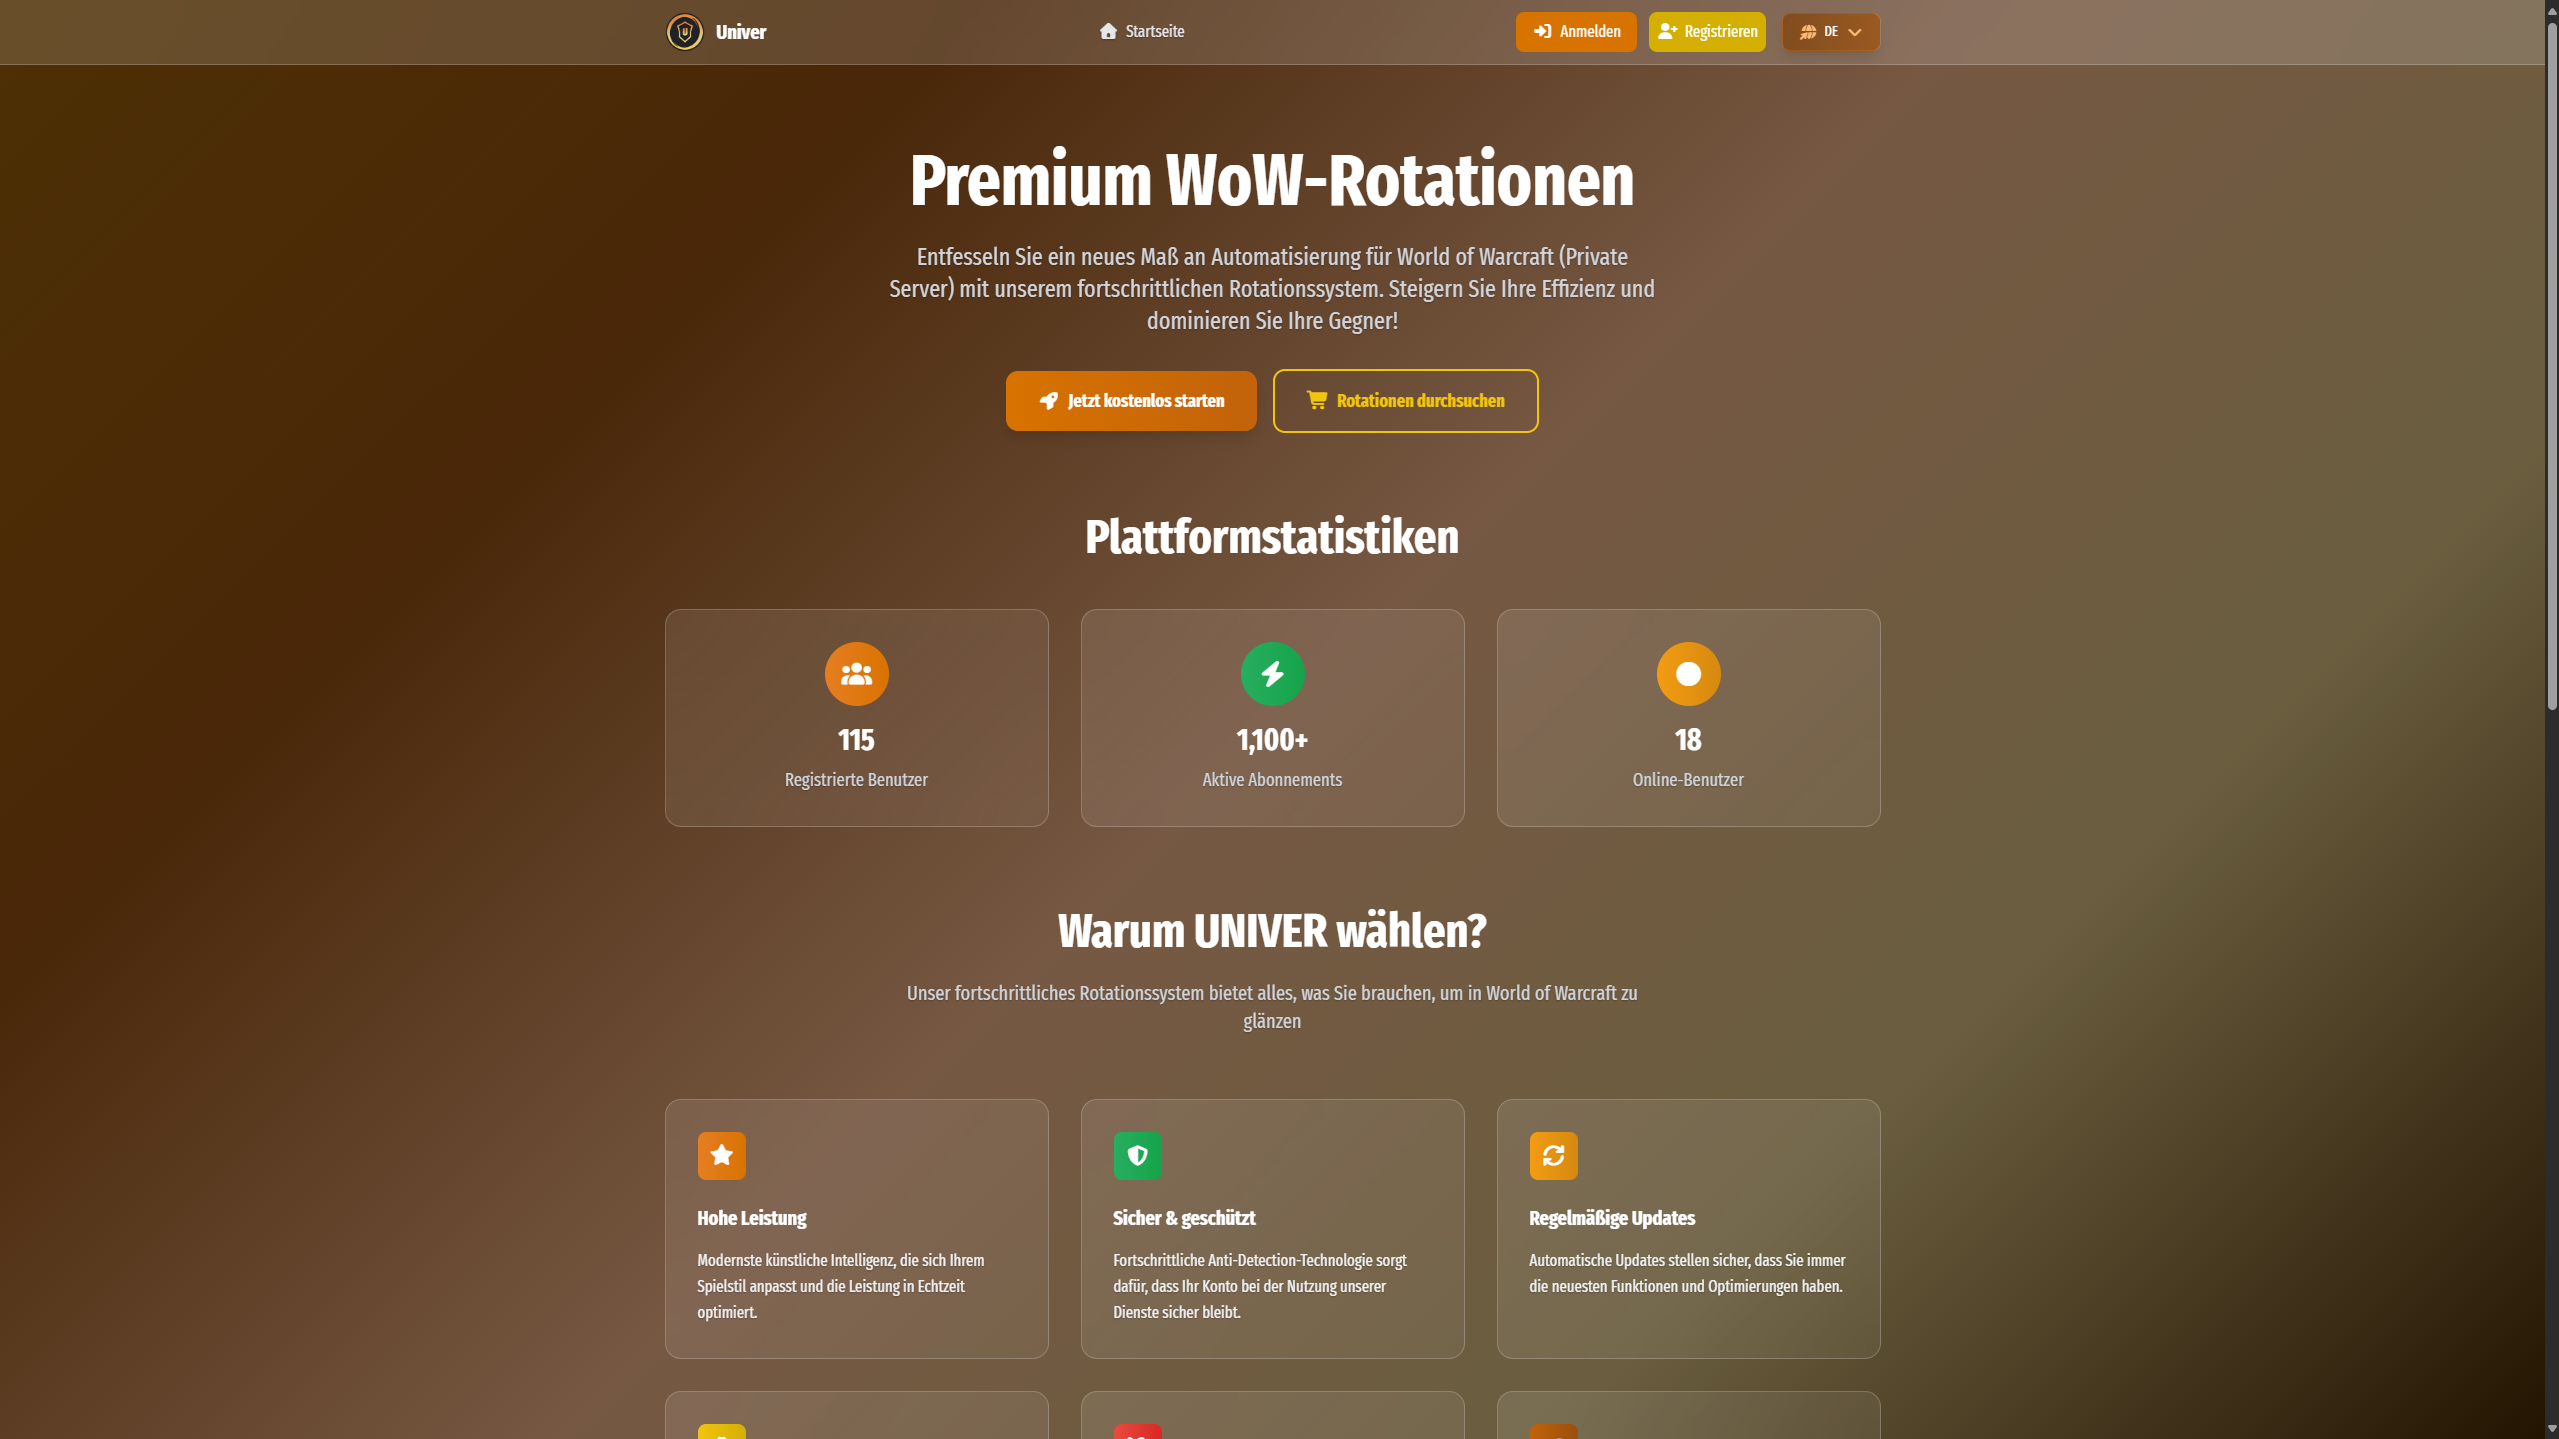Click the orange online users circle icon
Screen dimensions: 2559x1439
1688,673
